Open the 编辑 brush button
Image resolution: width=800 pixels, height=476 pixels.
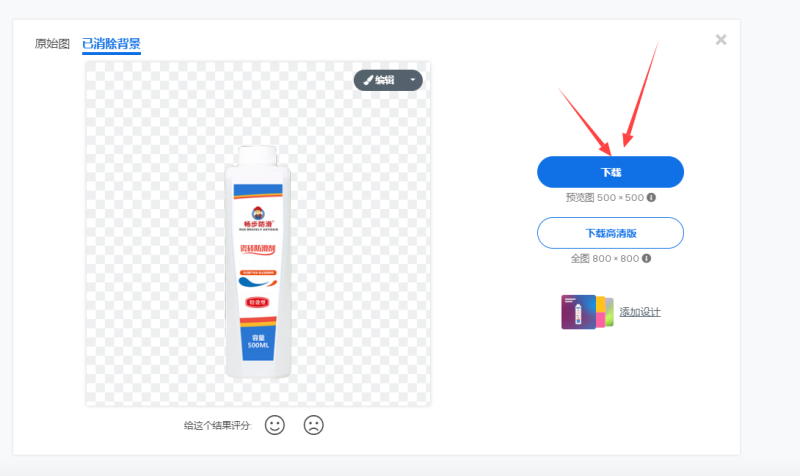point(379,80)
